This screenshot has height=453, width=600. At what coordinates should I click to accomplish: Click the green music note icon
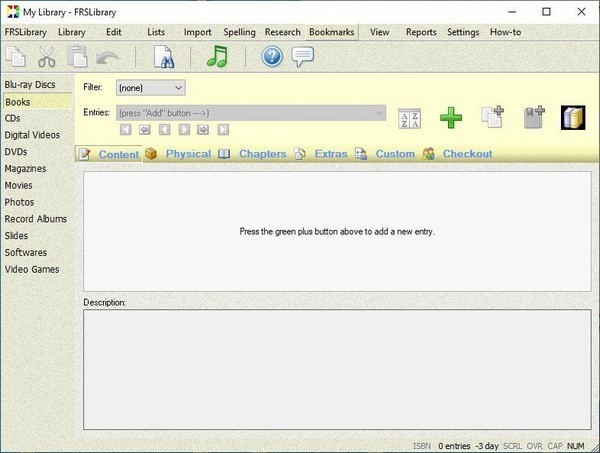pyautogui.click(x=217, y=57)
